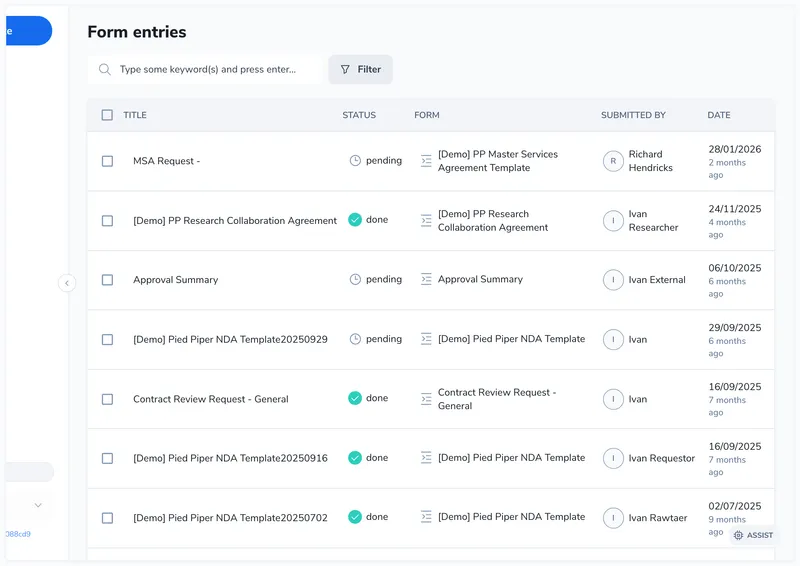
Task: Click the search magnifier icon
Action: point(105,69)
